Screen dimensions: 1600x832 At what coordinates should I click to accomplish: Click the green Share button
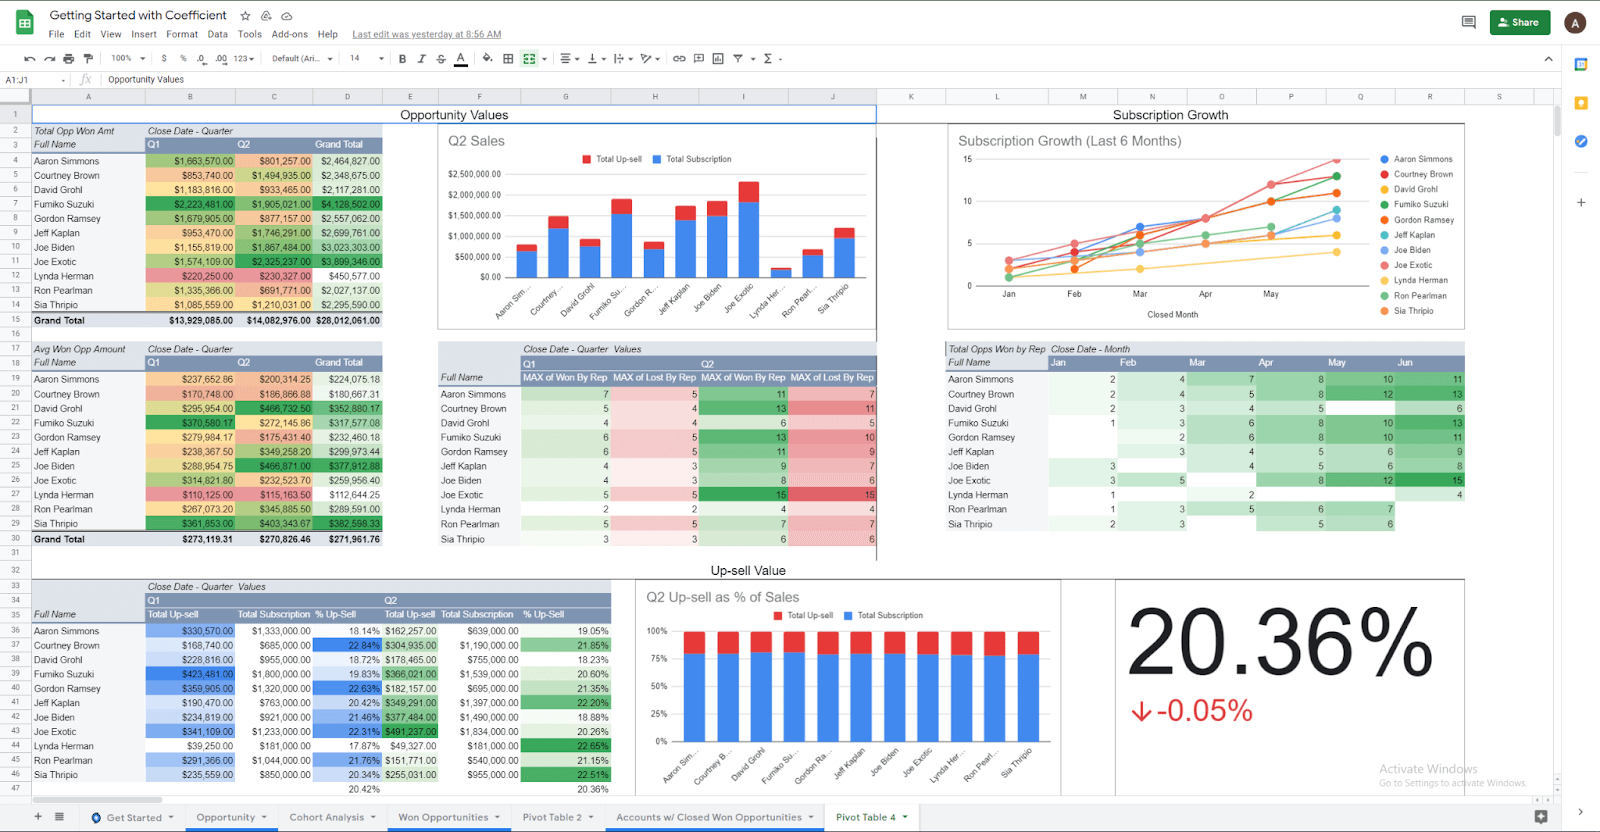pyautogui.click(x=1520, y=22)
